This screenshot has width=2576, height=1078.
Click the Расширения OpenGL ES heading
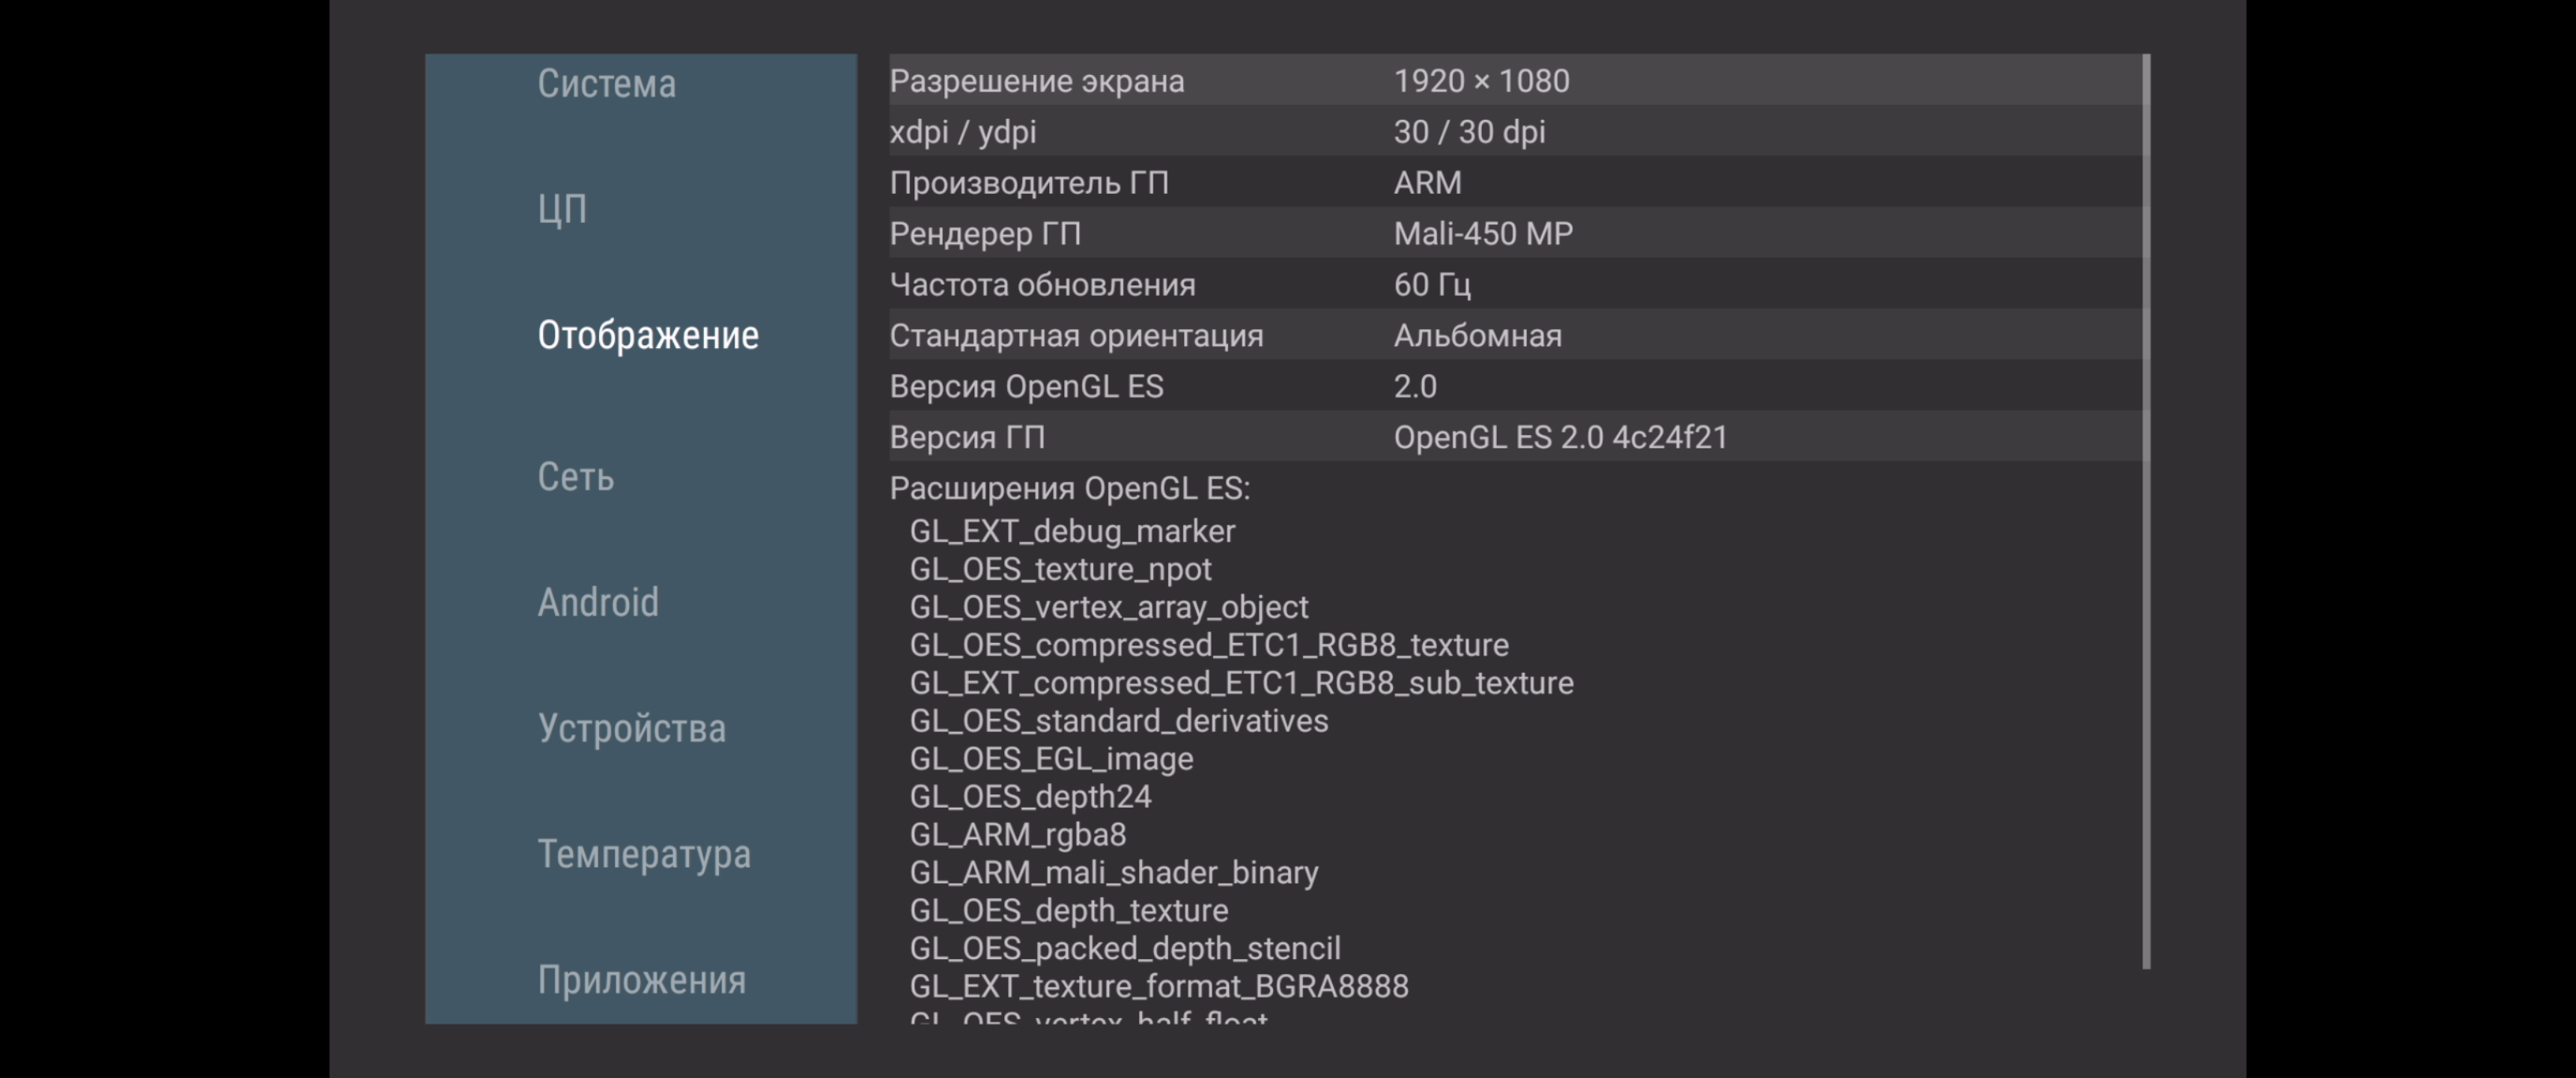pyautogui.click(x=1070, y=489)
